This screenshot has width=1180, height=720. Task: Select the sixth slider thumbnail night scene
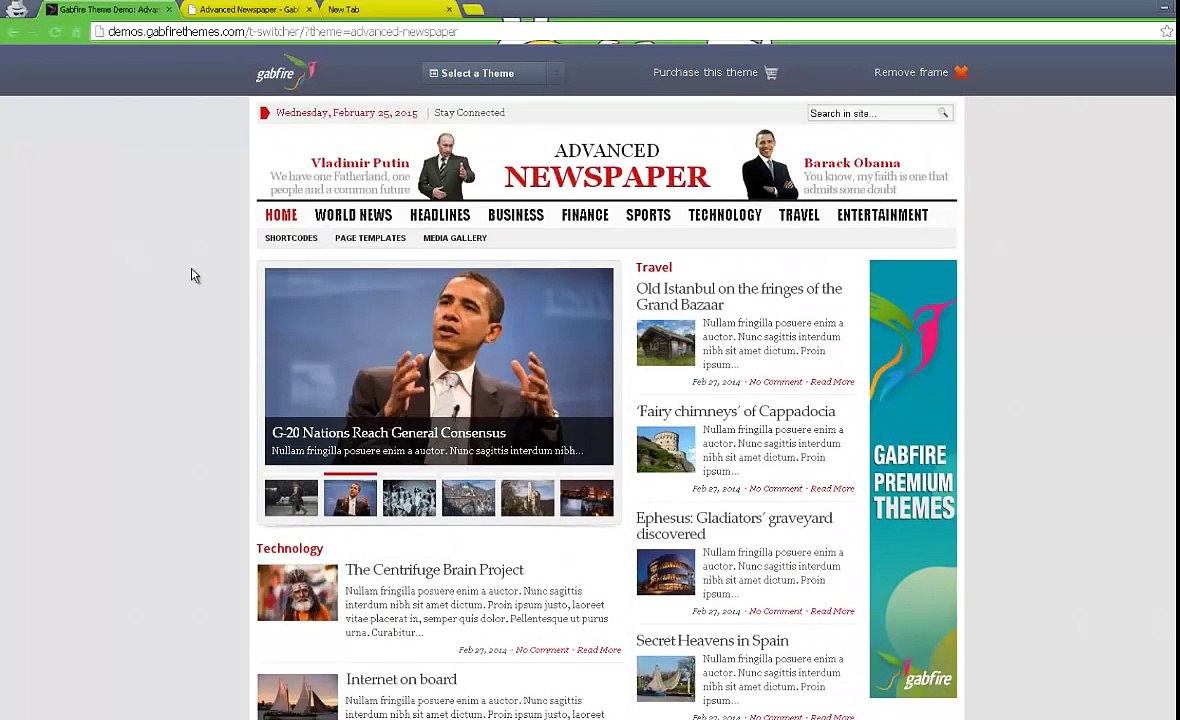click(x=586, y=498)
